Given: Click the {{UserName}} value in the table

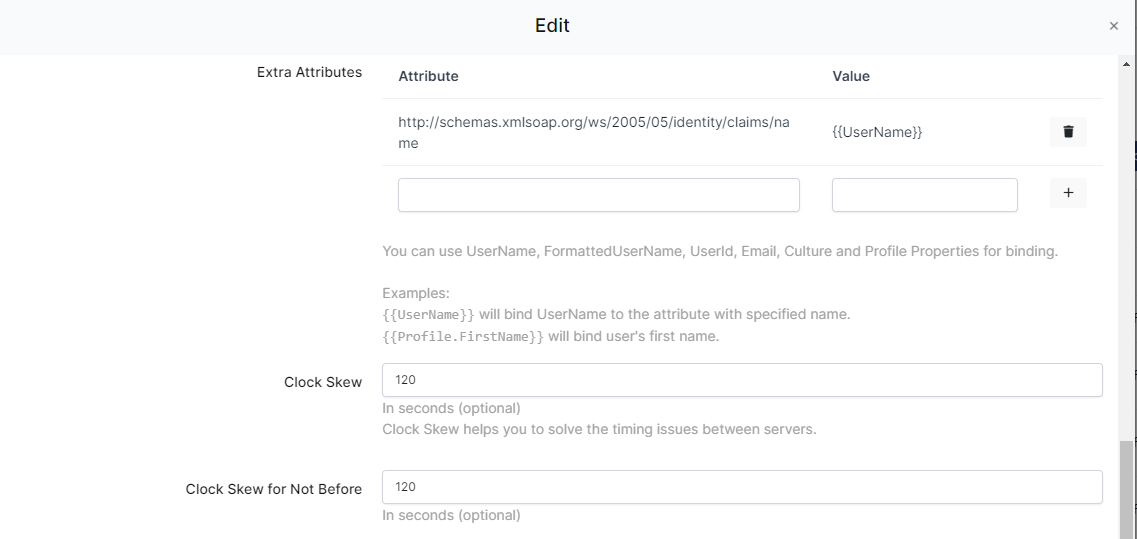Looking at the screenshot, I should click(876, 132).
